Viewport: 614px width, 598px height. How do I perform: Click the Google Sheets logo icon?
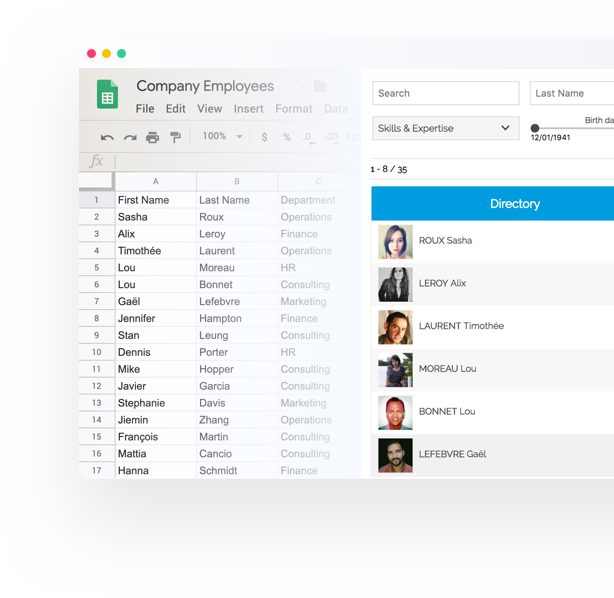[107, 94]
